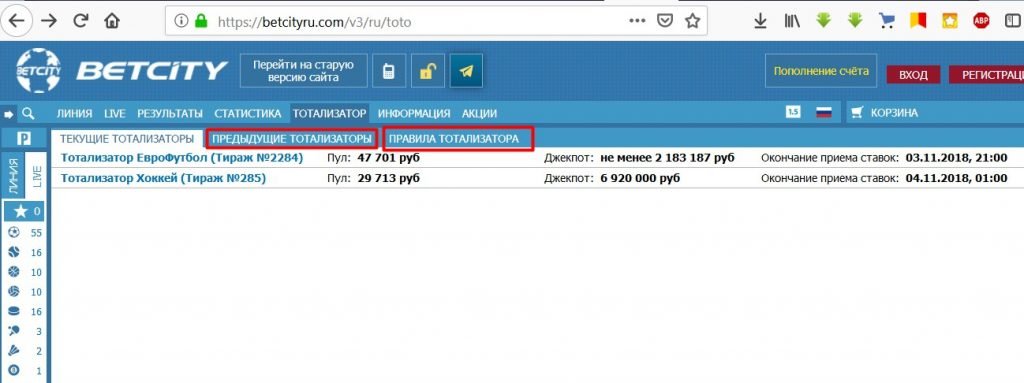Image resolution: width=1024 pixels, height=383 pixels.
Task: Select vertical LIVE tab in sidebar
Action: 36,176
